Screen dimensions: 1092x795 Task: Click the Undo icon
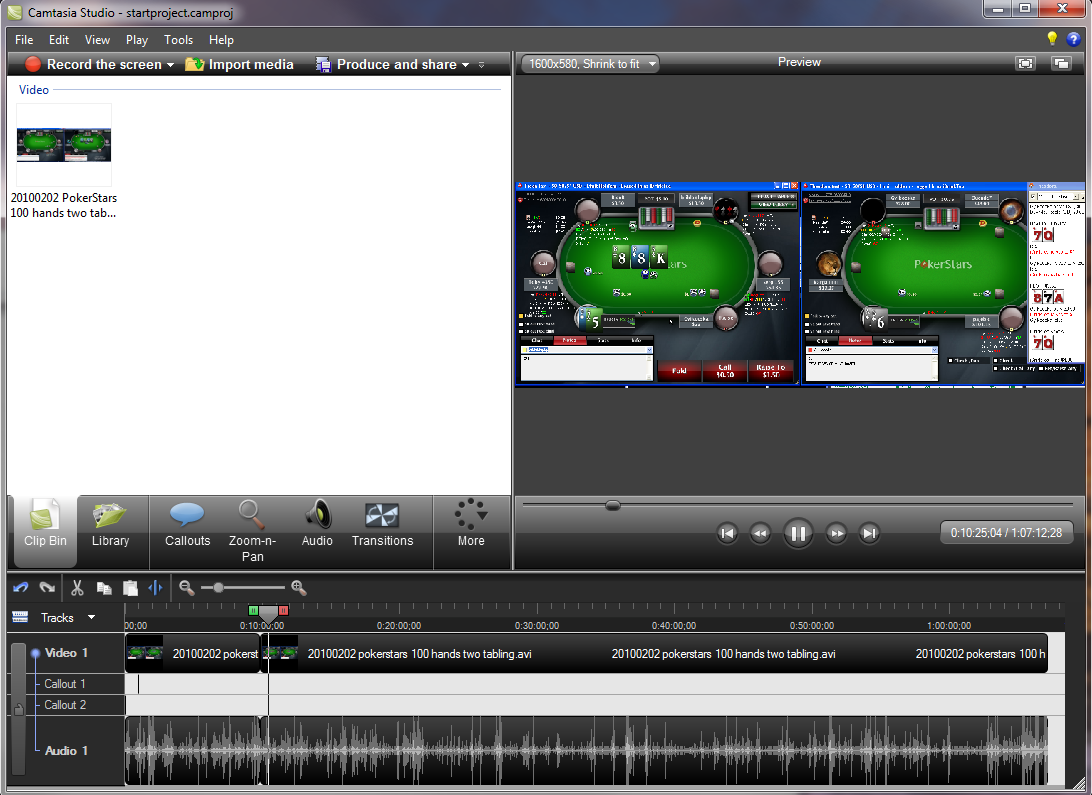click(x=20, y=588)
